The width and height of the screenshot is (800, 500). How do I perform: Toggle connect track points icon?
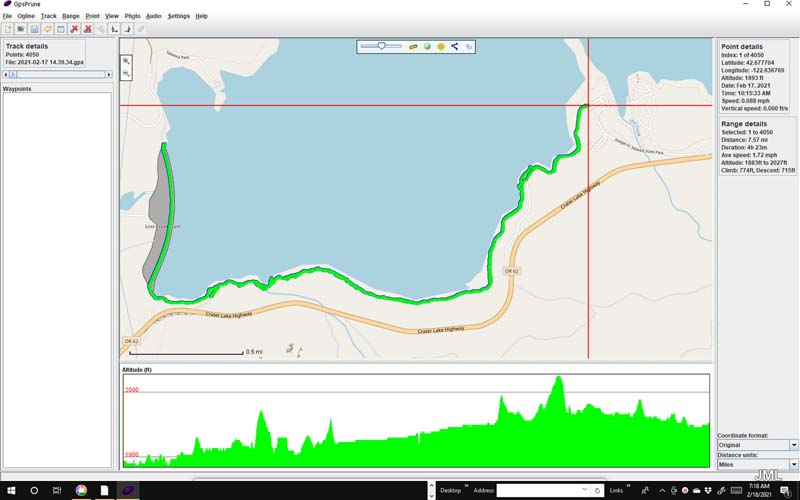pos(454,46)
